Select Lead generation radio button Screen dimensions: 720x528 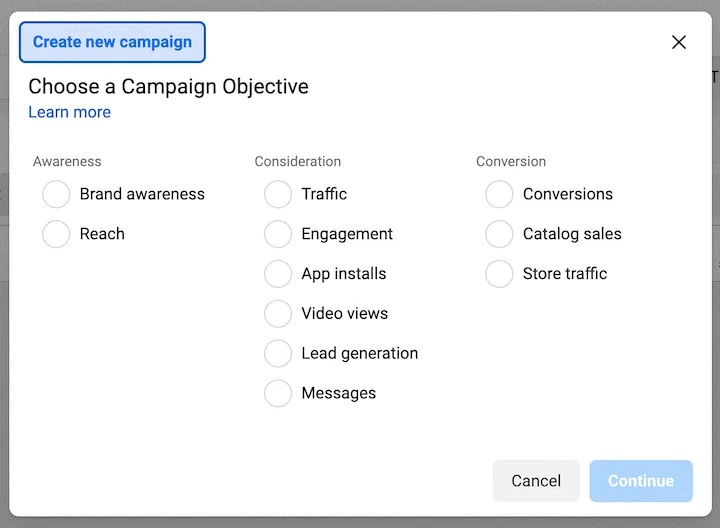pyautogui.click(x=278, y=353)
